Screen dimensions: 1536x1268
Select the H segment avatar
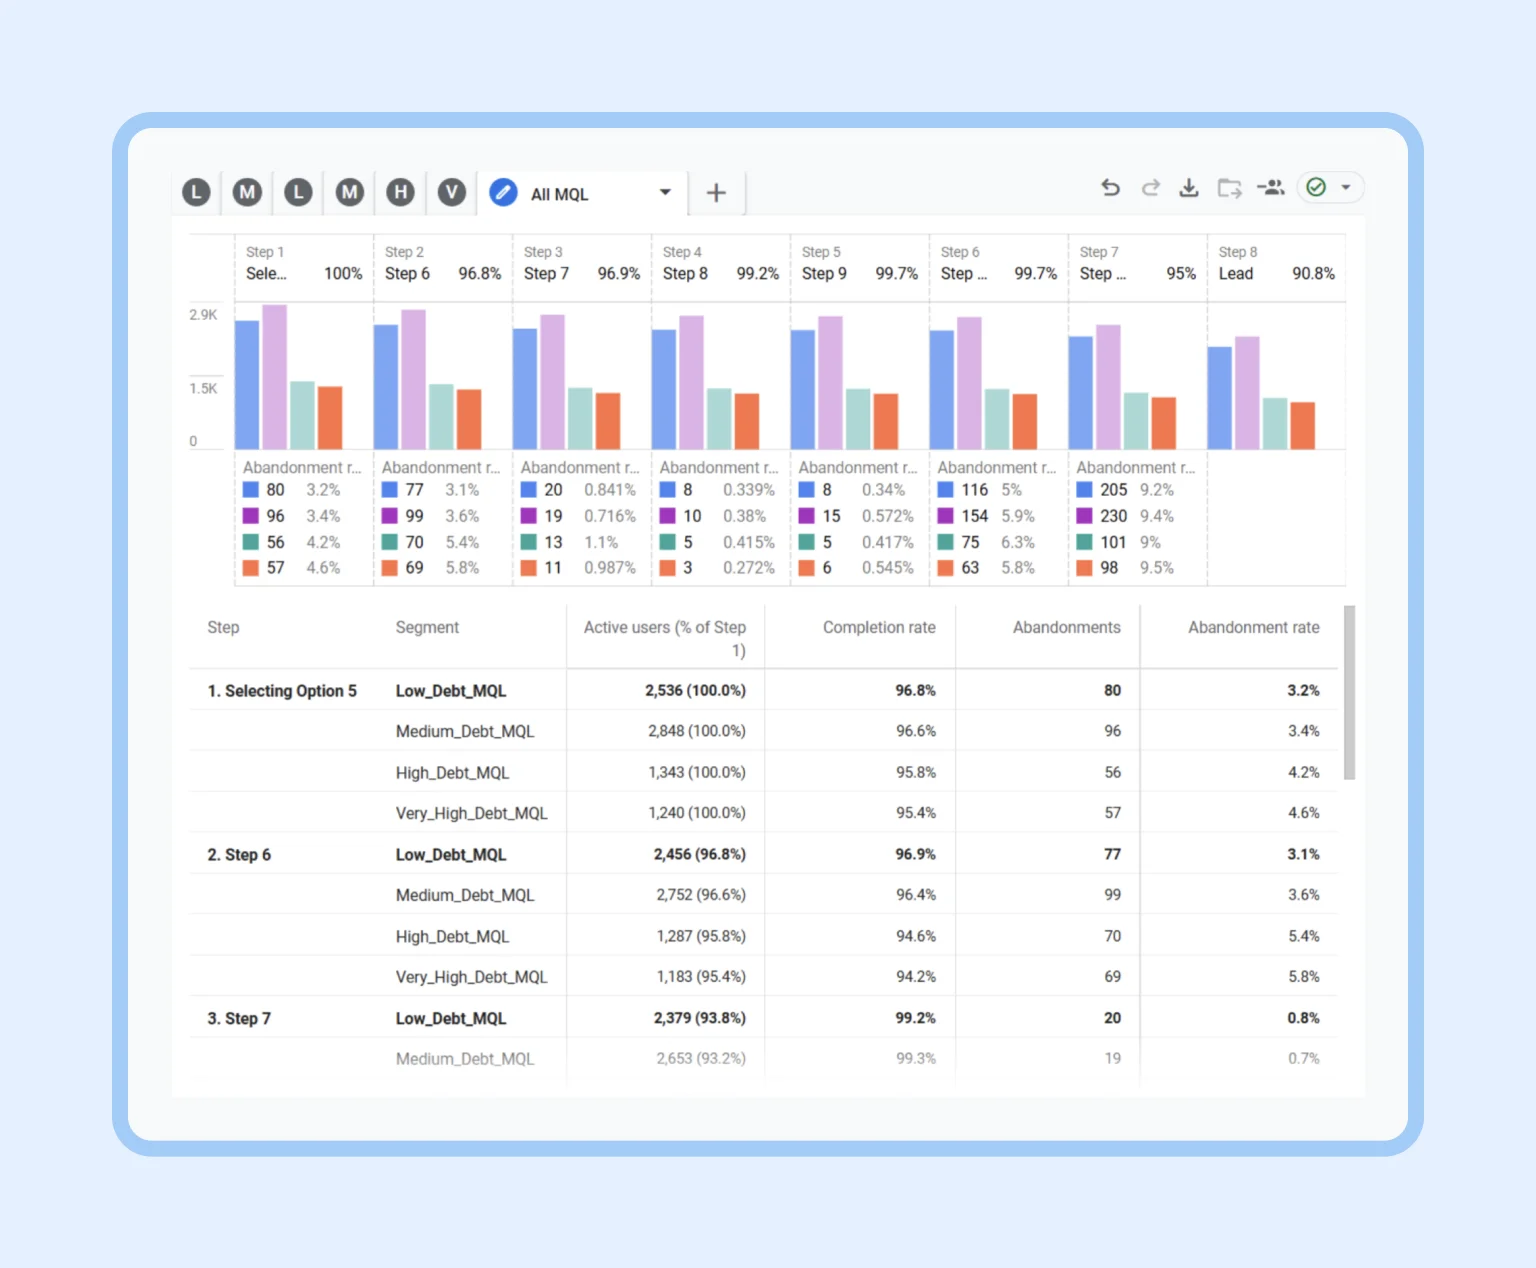point(400,192)
